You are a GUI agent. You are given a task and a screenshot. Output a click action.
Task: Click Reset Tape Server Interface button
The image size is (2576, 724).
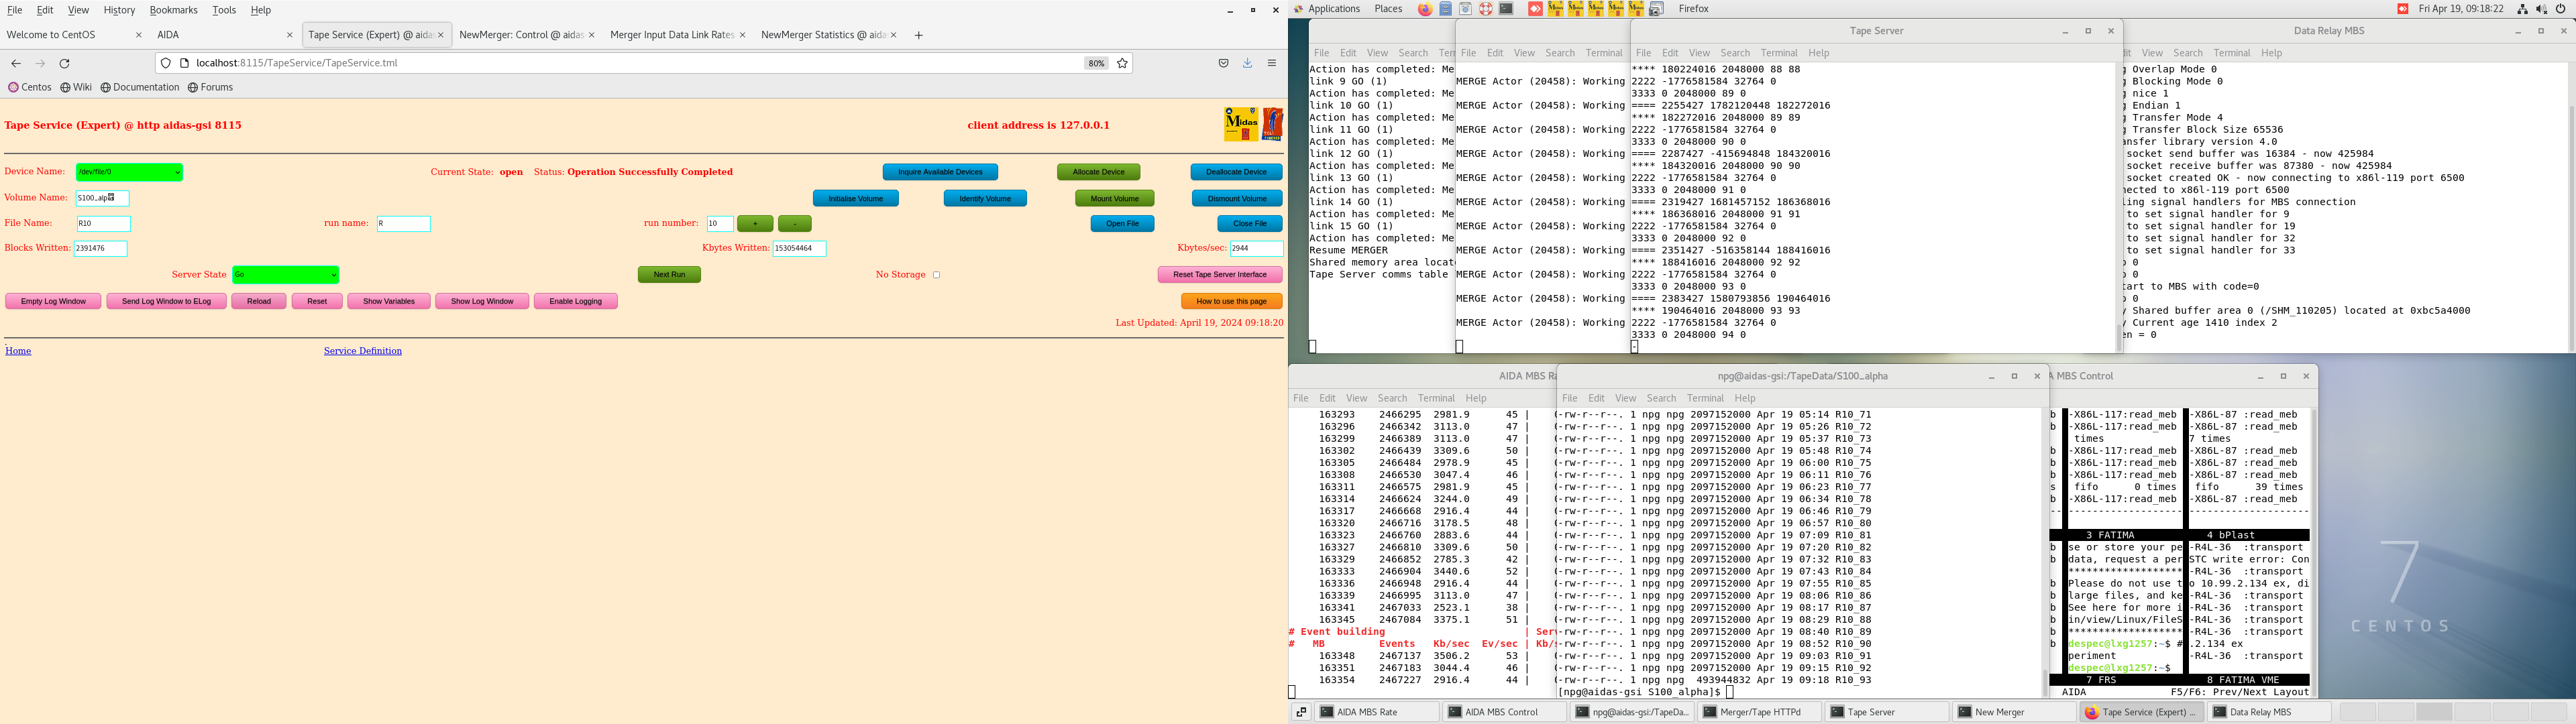pos(1220,275)
